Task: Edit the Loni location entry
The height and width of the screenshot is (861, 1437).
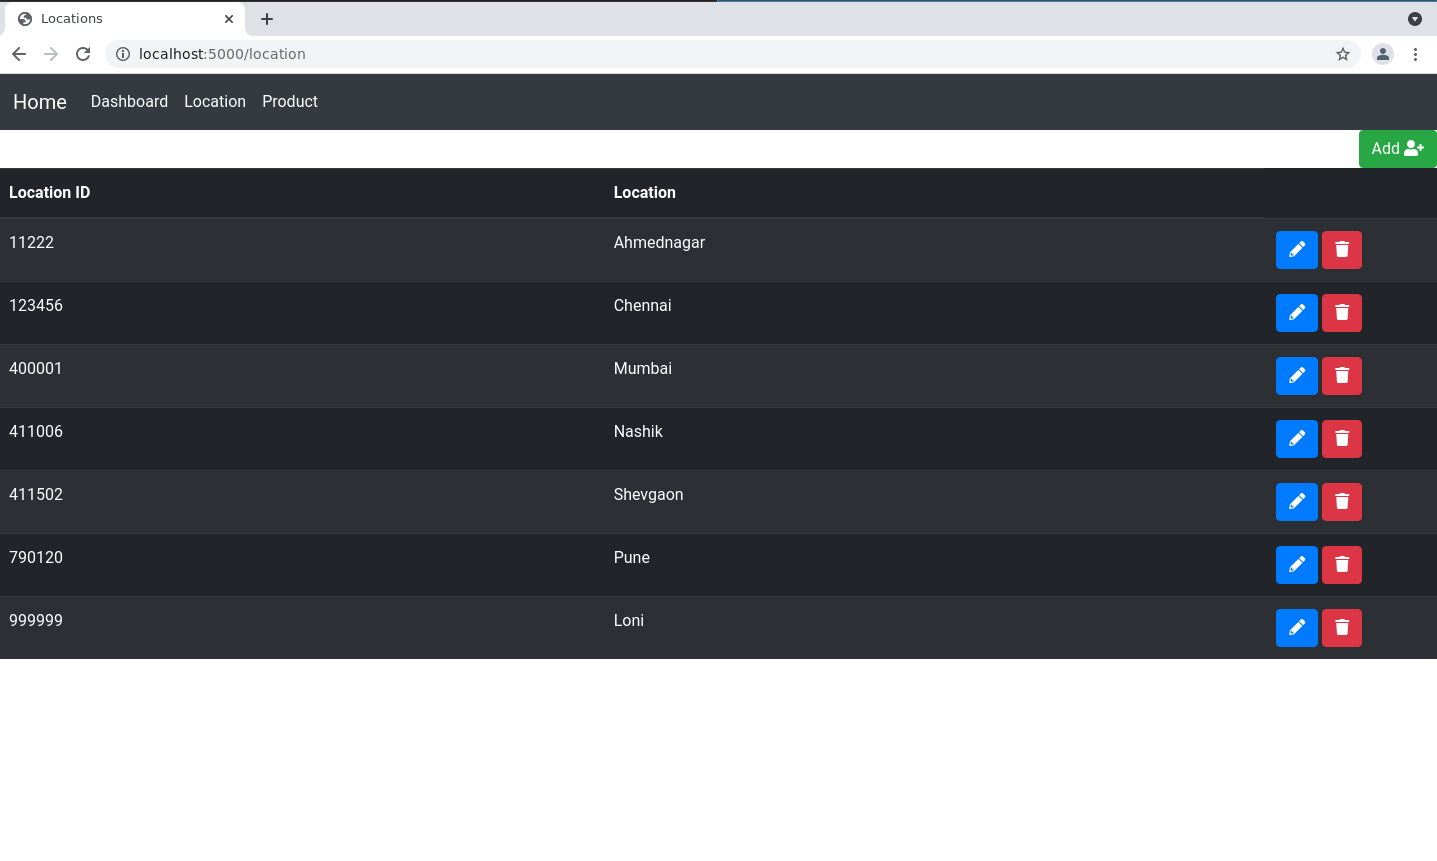Action: [1296, 627]
